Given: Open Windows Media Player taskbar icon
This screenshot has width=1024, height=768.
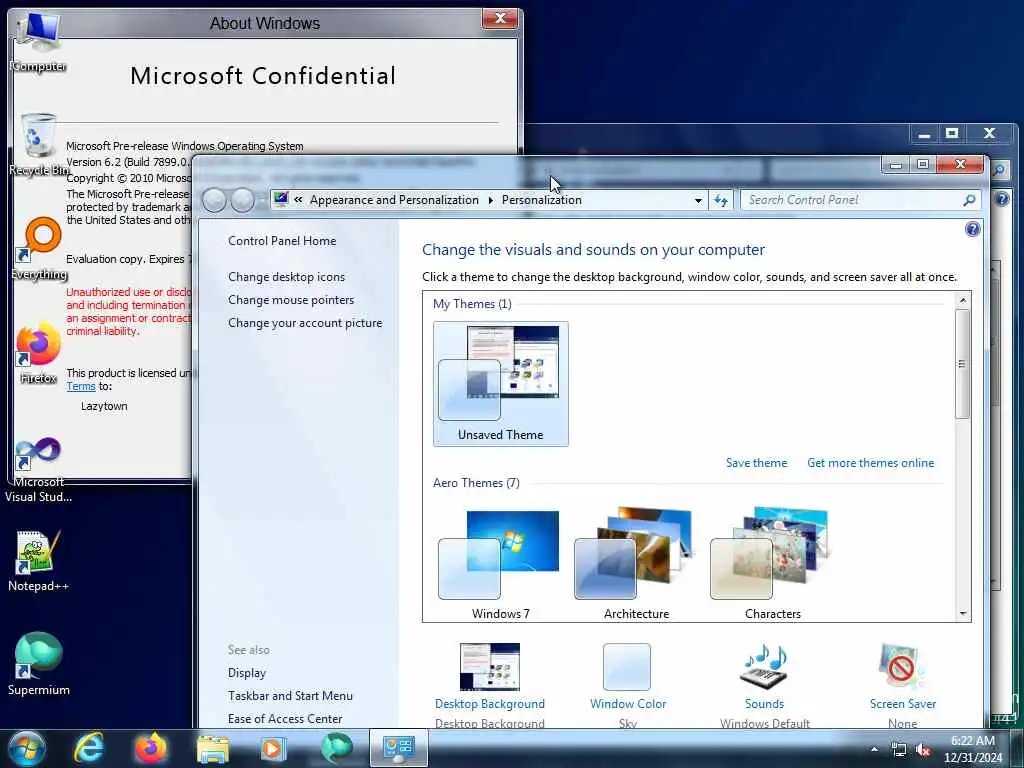Looking at the screenshot, I should pos(274,748).
